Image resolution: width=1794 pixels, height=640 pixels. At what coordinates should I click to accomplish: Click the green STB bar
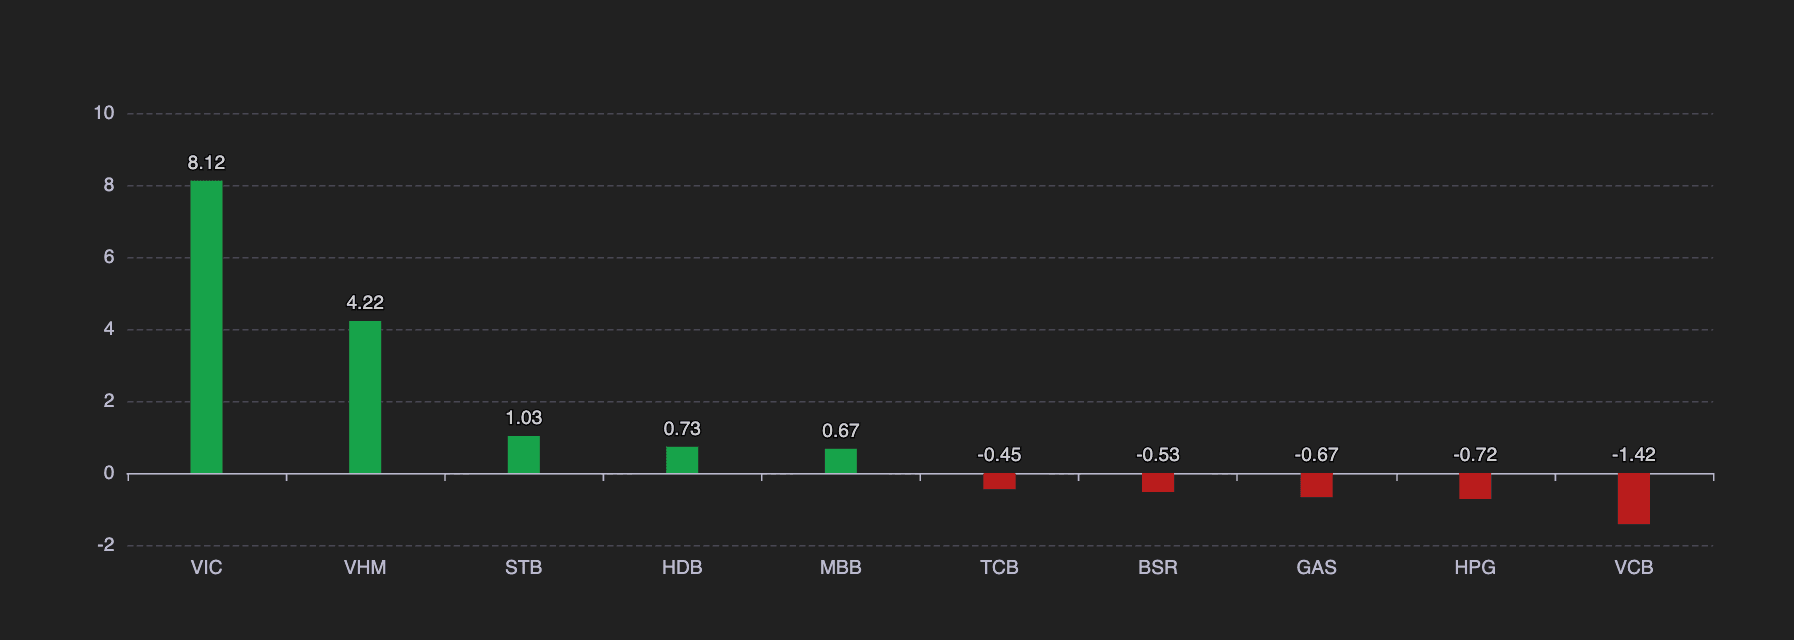[x=523, y=455]
